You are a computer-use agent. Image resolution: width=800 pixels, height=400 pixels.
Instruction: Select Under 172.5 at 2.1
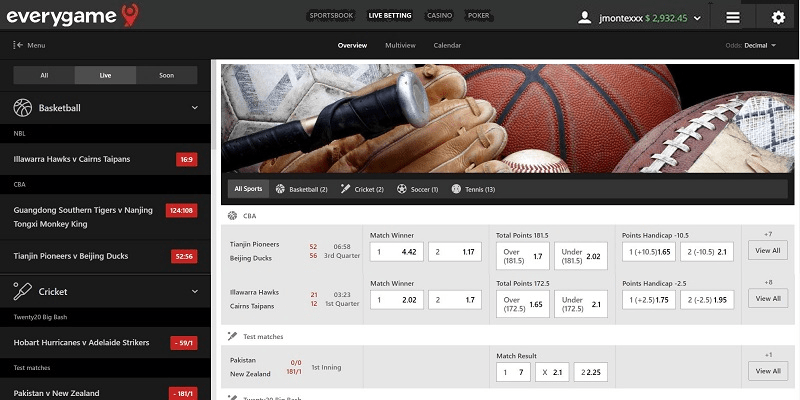pos(581,304)
